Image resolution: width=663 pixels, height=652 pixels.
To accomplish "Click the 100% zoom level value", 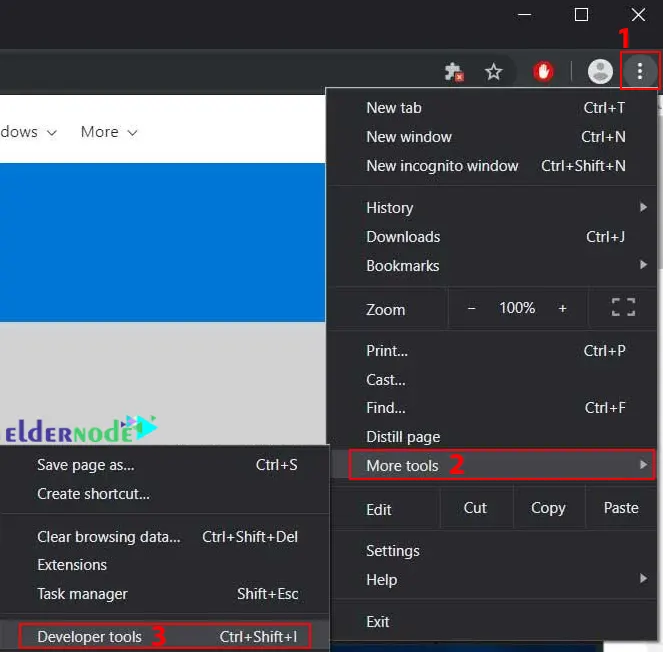I will click(517, 308).
